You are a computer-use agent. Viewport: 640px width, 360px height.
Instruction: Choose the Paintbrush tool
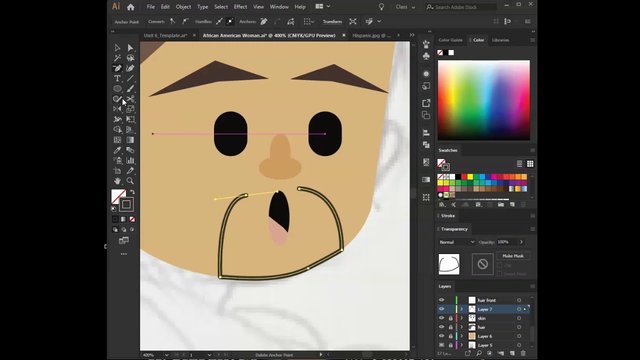tap(130, 89)
